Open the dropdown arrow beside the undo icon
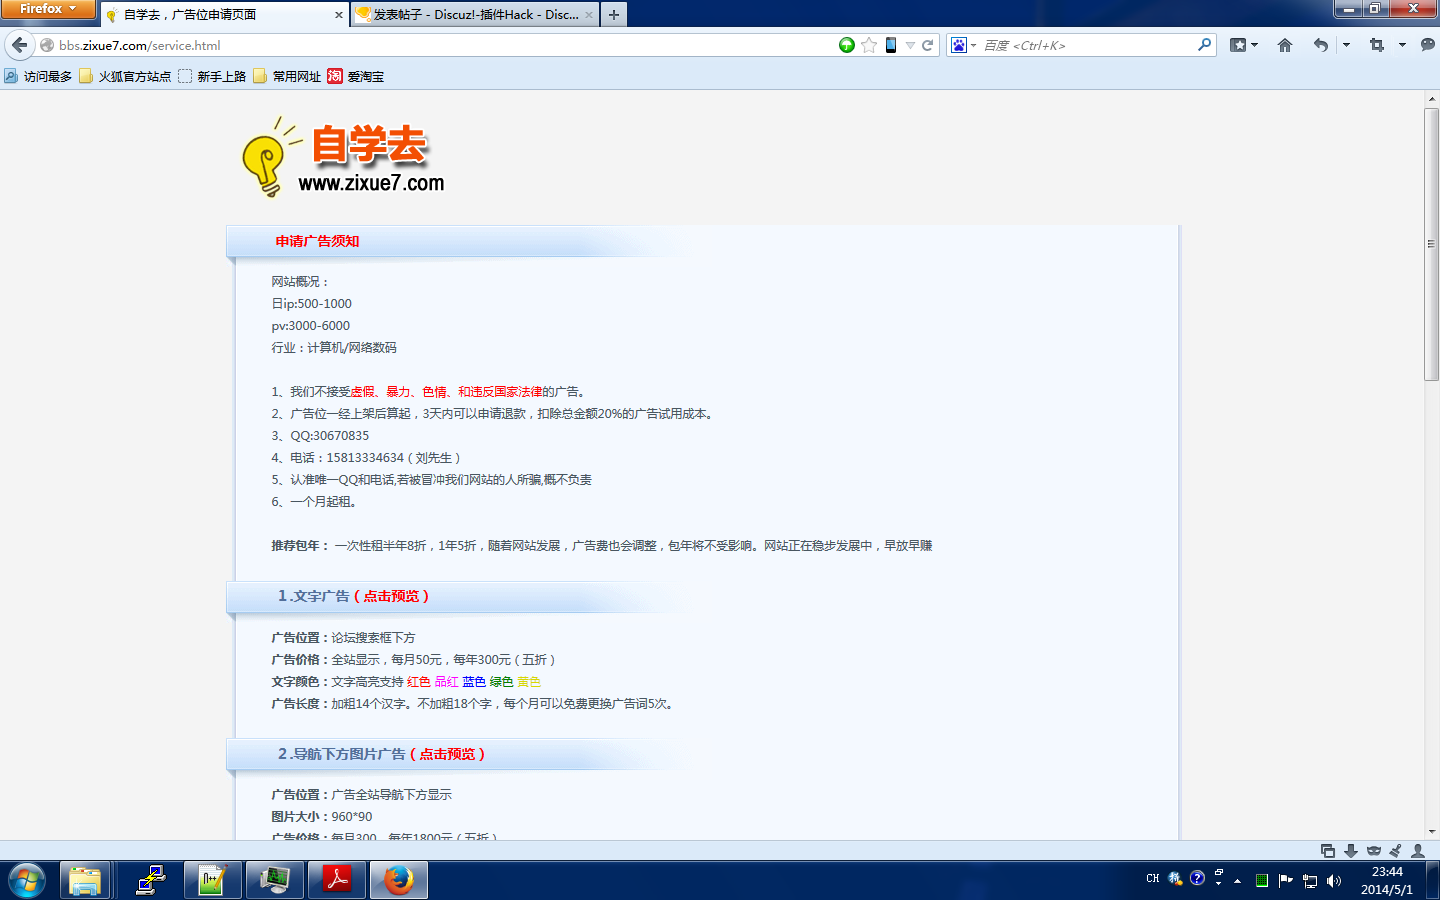 1346,45
